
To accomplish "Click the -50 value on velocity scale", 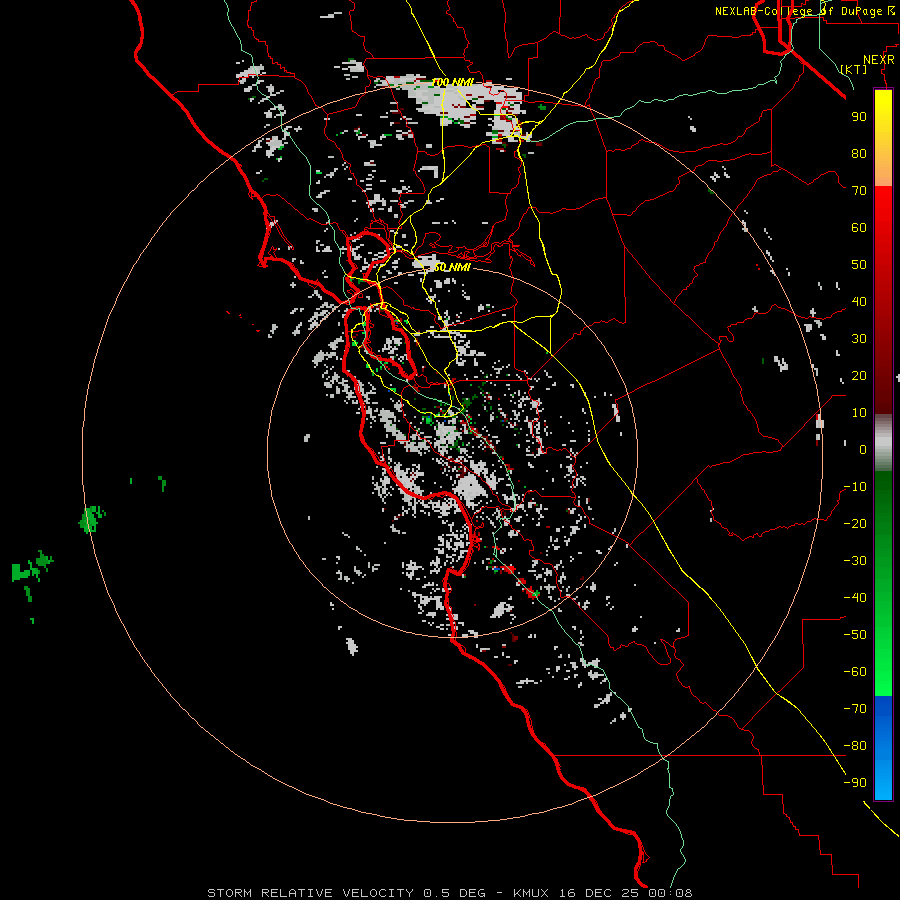I will (855, 635).
